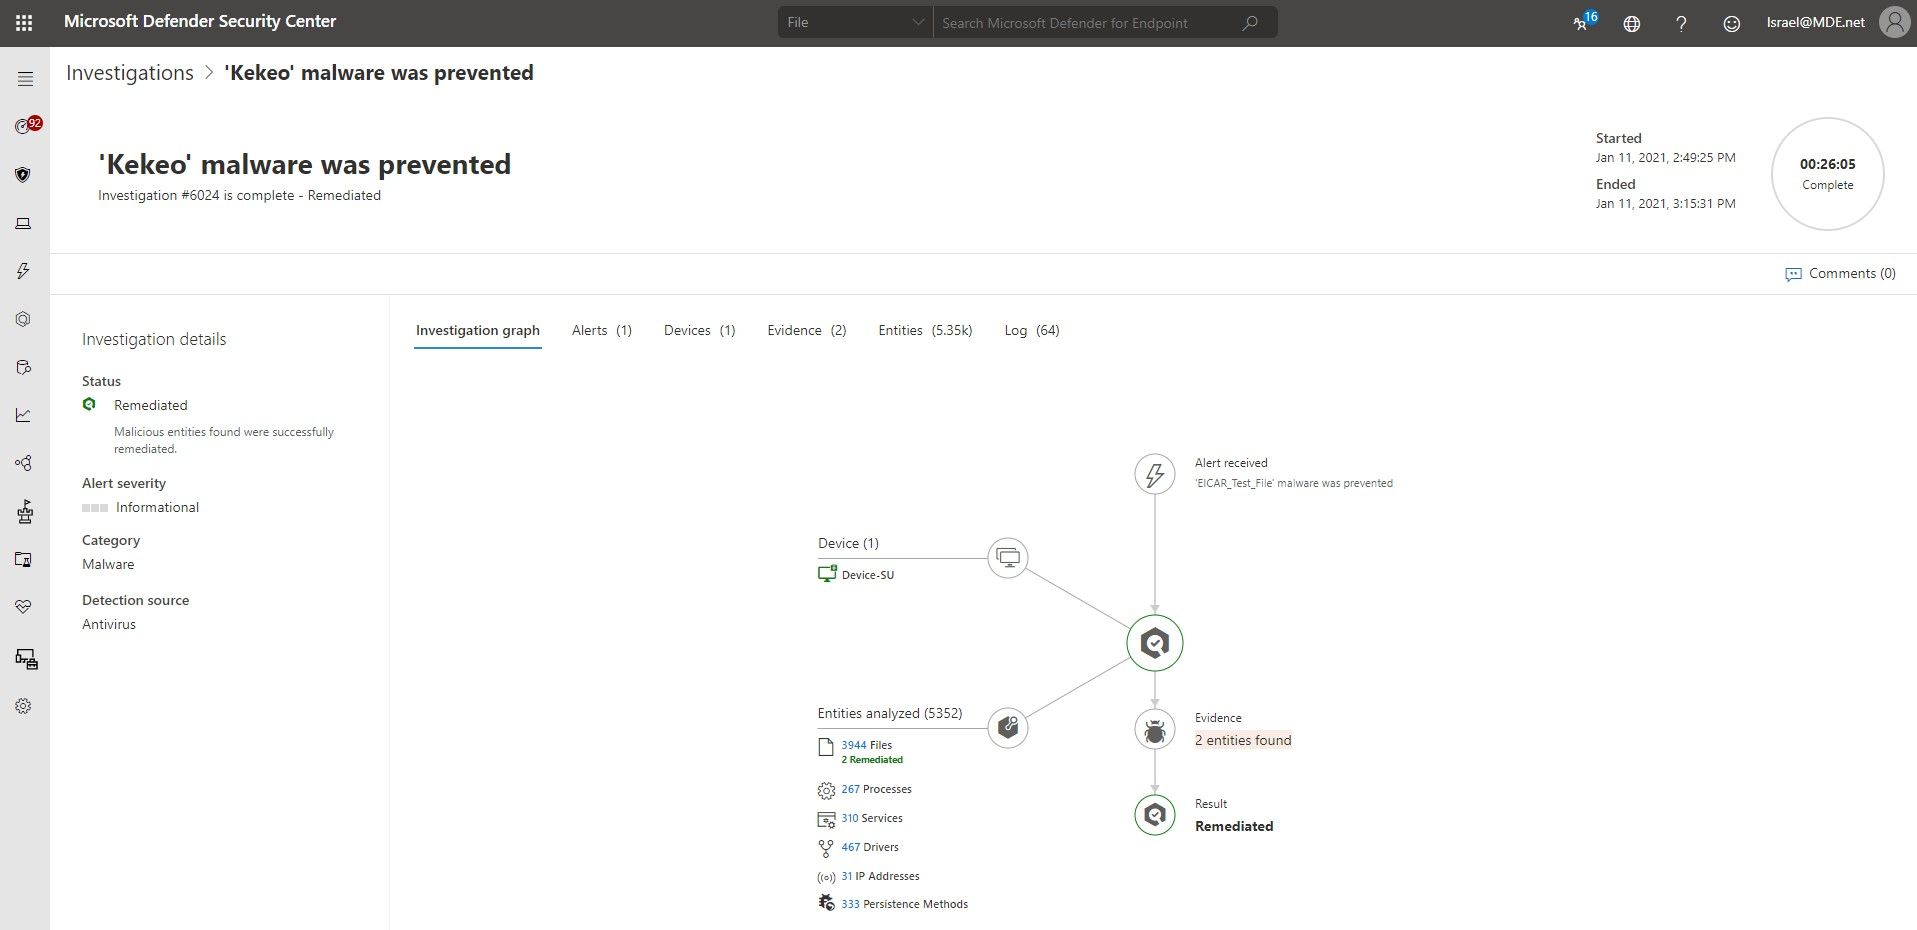Open the user profile avatar
This screenshot has height=930, width=1917.
[x=1894, y=22]
